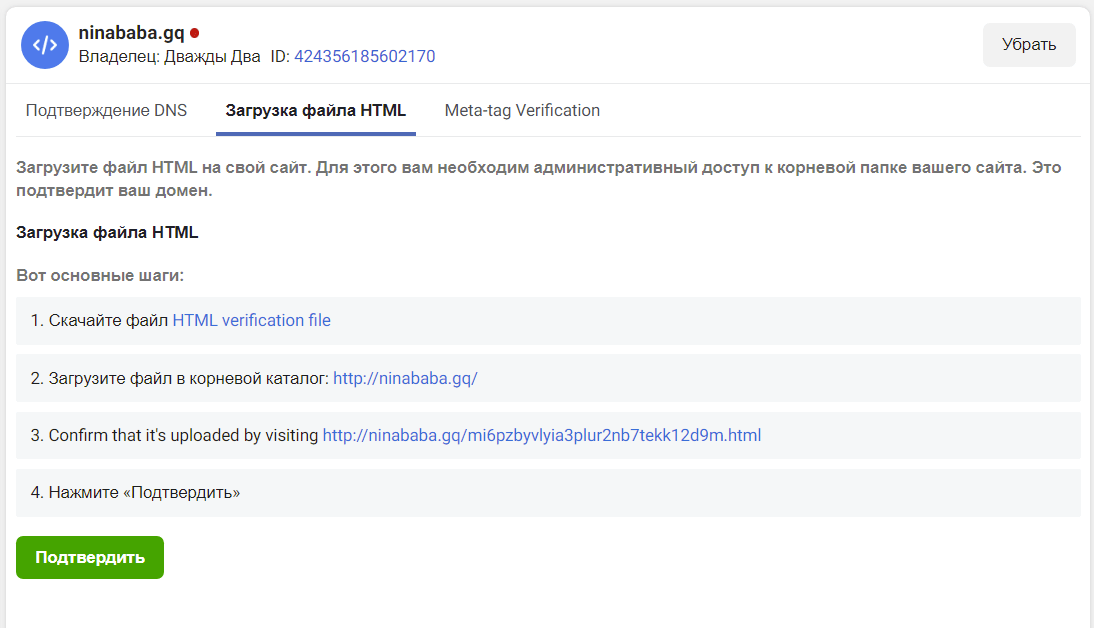1094x628 pixels.
Task: Select the Загрузка файла HTML tab
Action: 315,111
